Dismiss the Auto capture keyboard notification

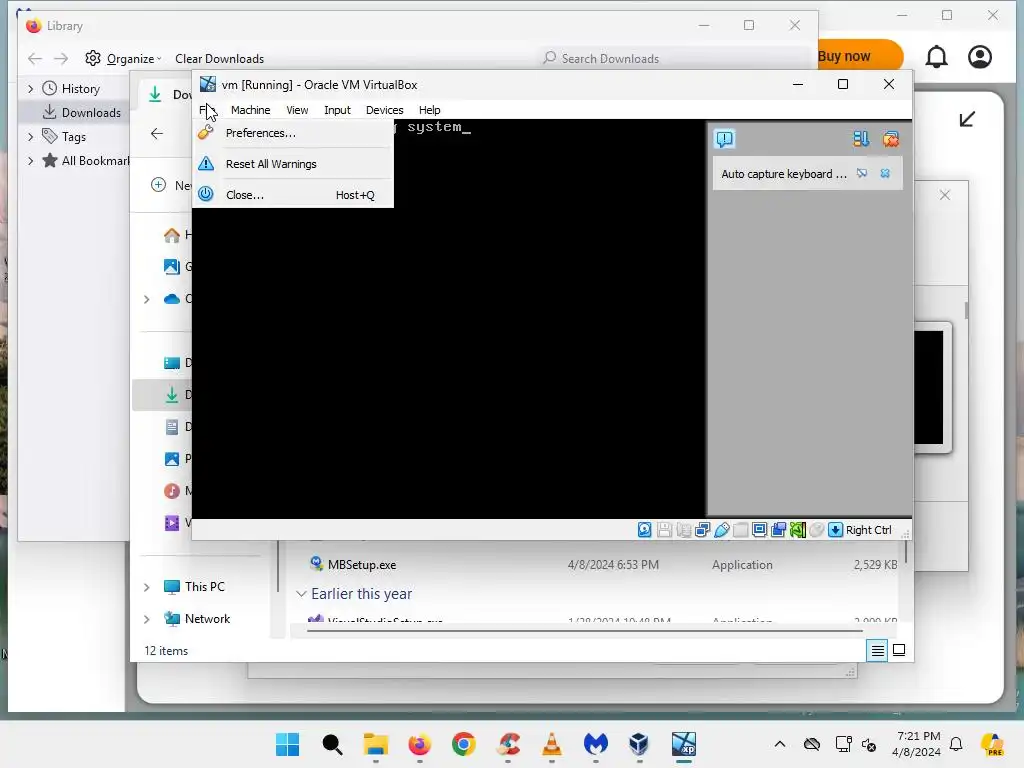pyautogui.click(x=885, y=174)
